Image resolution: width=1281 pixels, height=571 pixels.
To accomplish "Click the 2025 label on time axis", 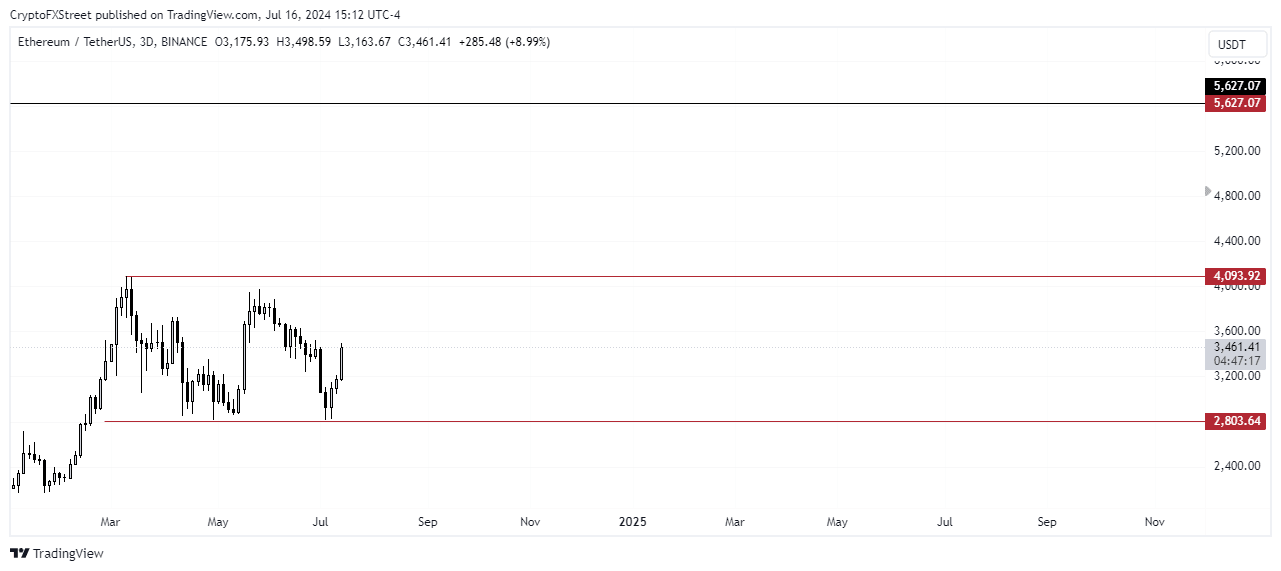I will tap(633, 522).
